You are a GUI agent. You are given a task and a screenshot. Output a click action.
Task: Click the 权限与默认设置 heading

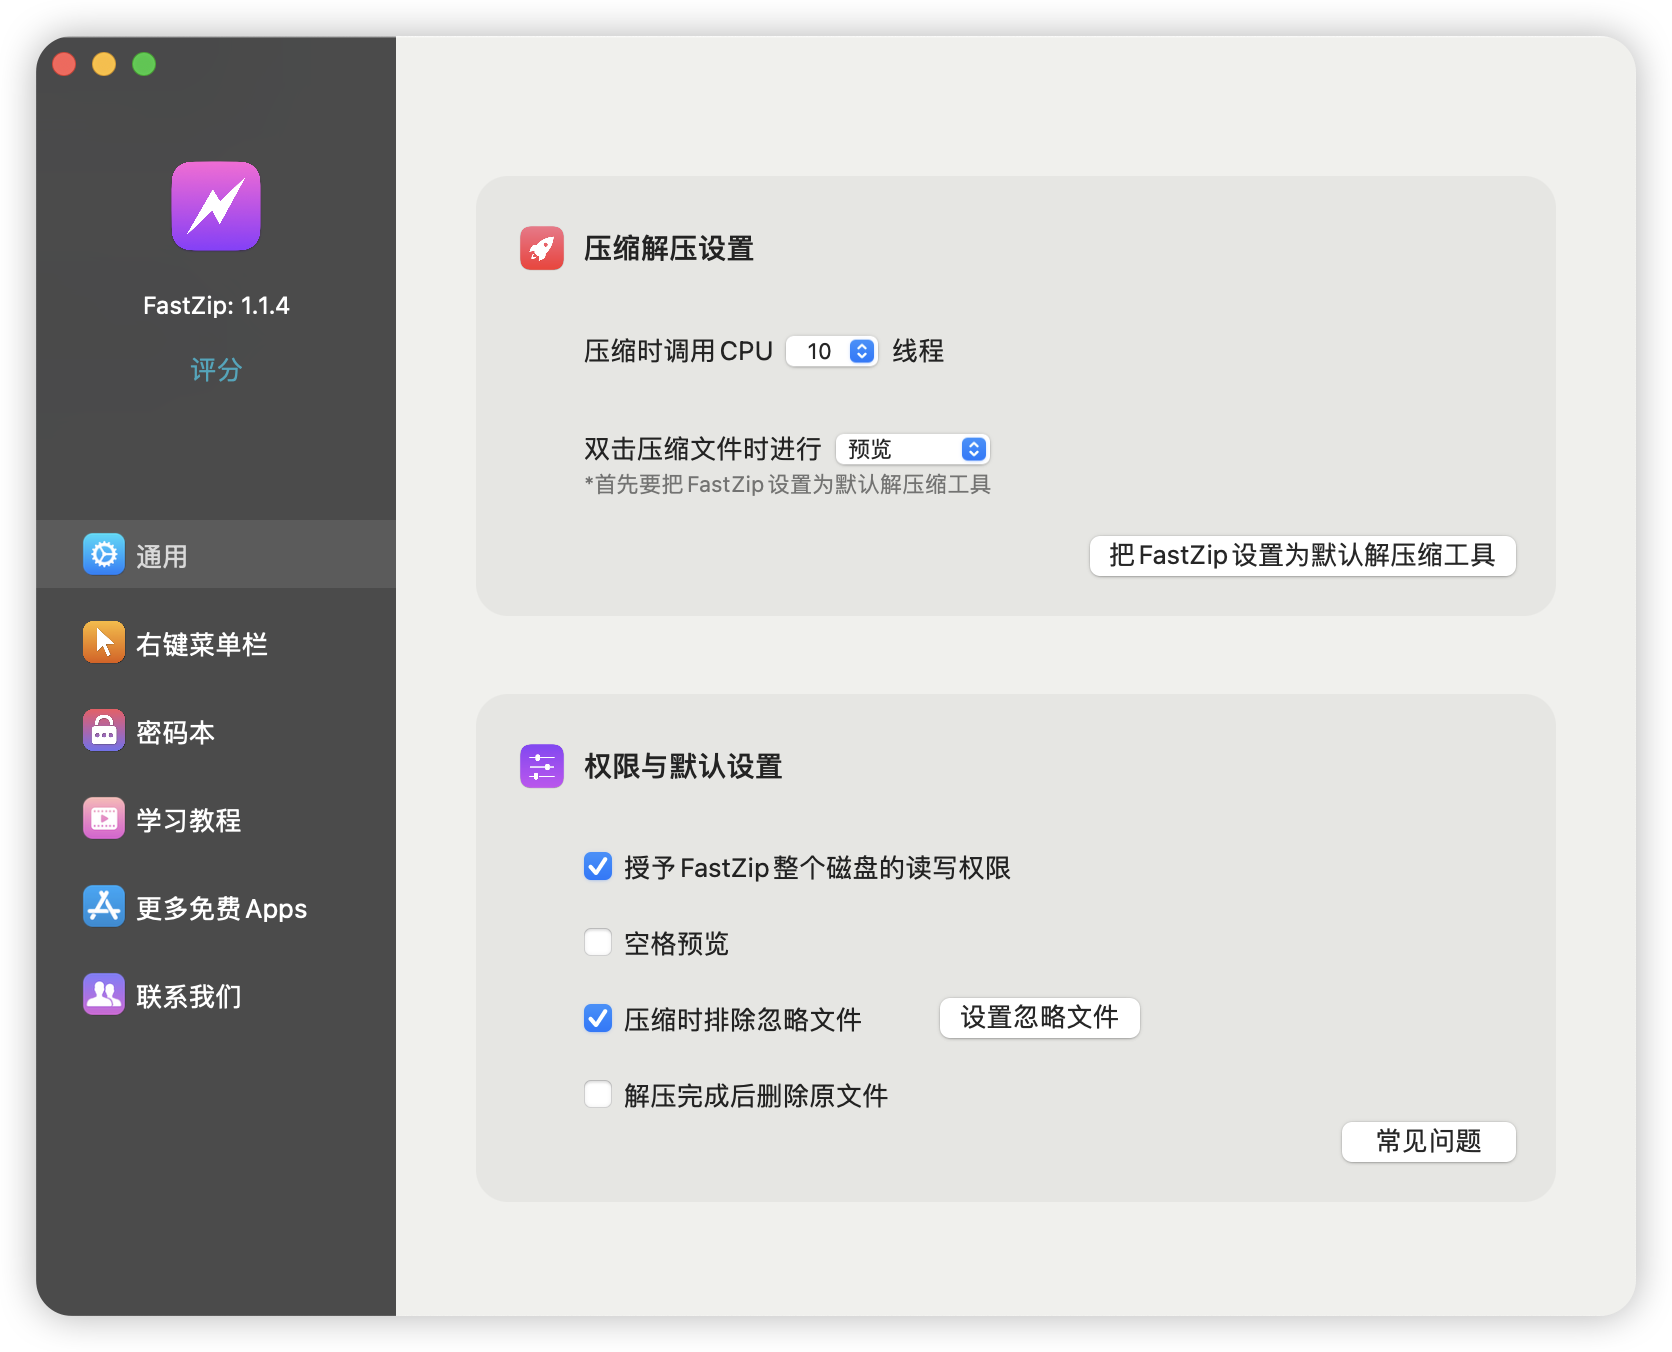click(683, 766)
